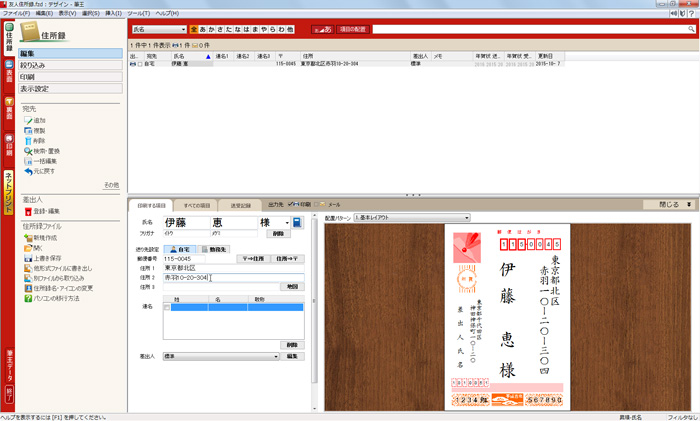Click the 削除 (delete) trash icon

pos(27,140)
